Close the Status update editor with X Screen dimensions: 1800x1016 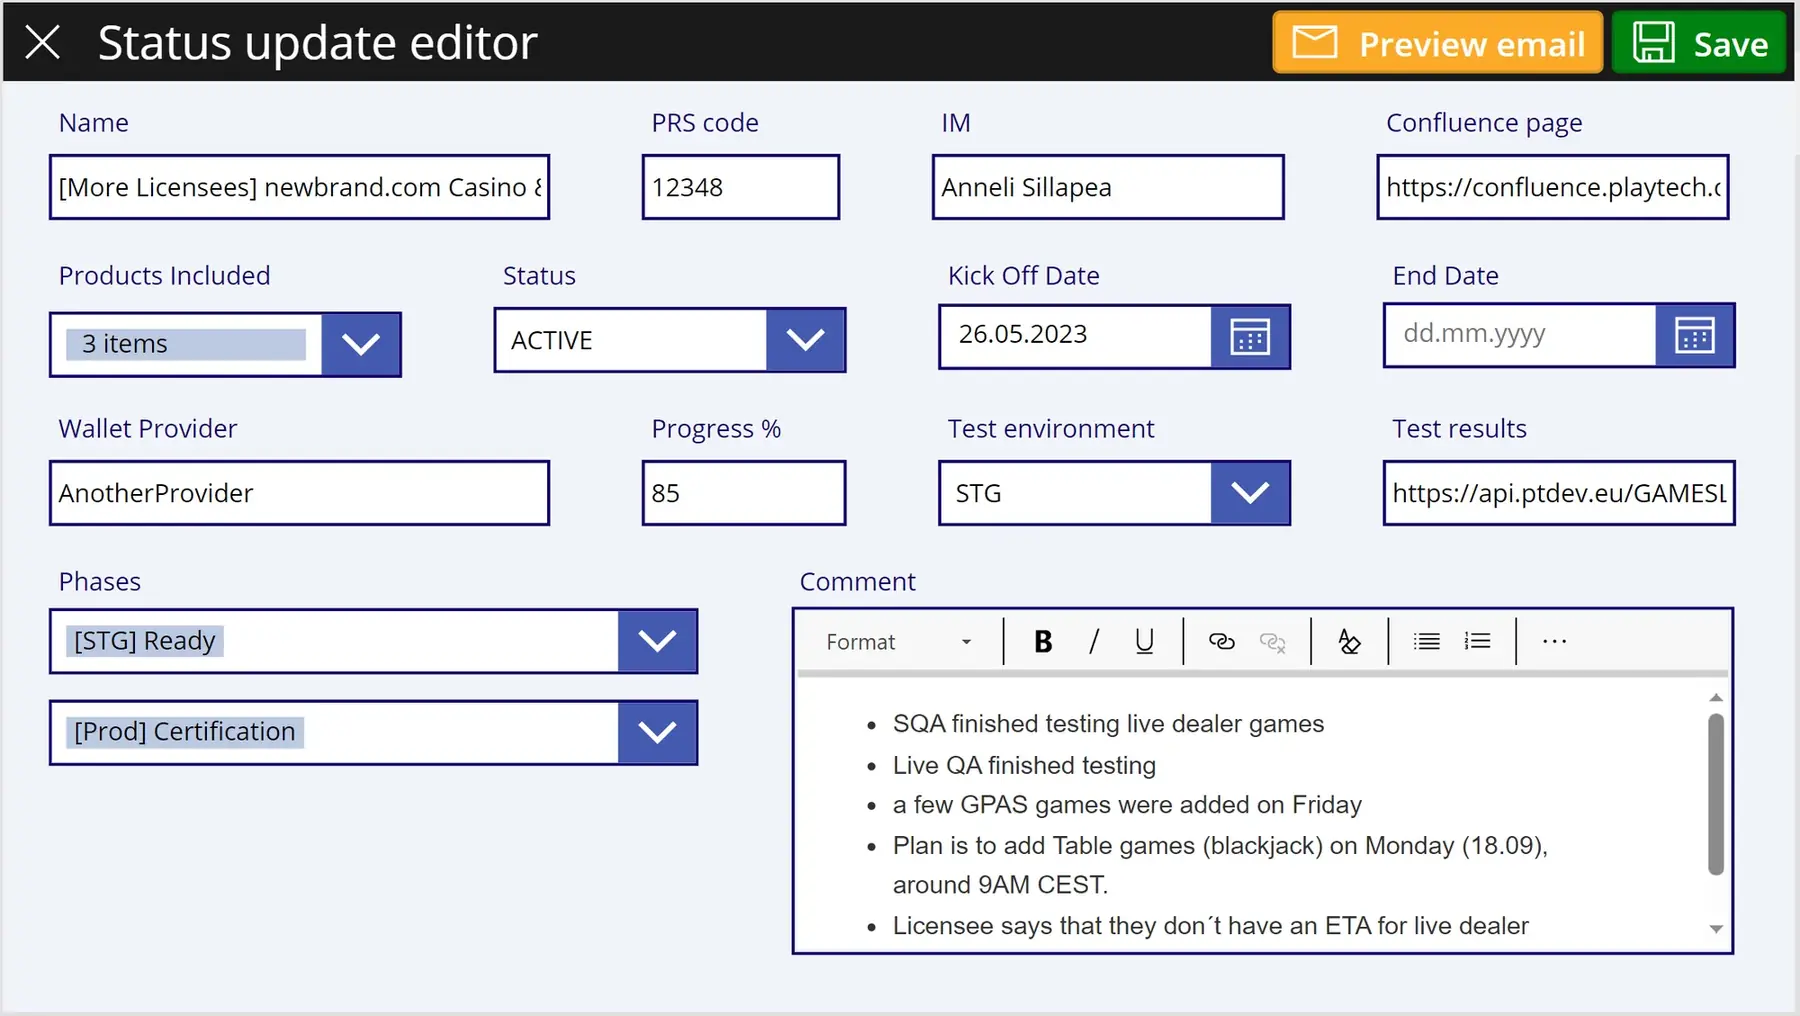click(x=42, y=43)
